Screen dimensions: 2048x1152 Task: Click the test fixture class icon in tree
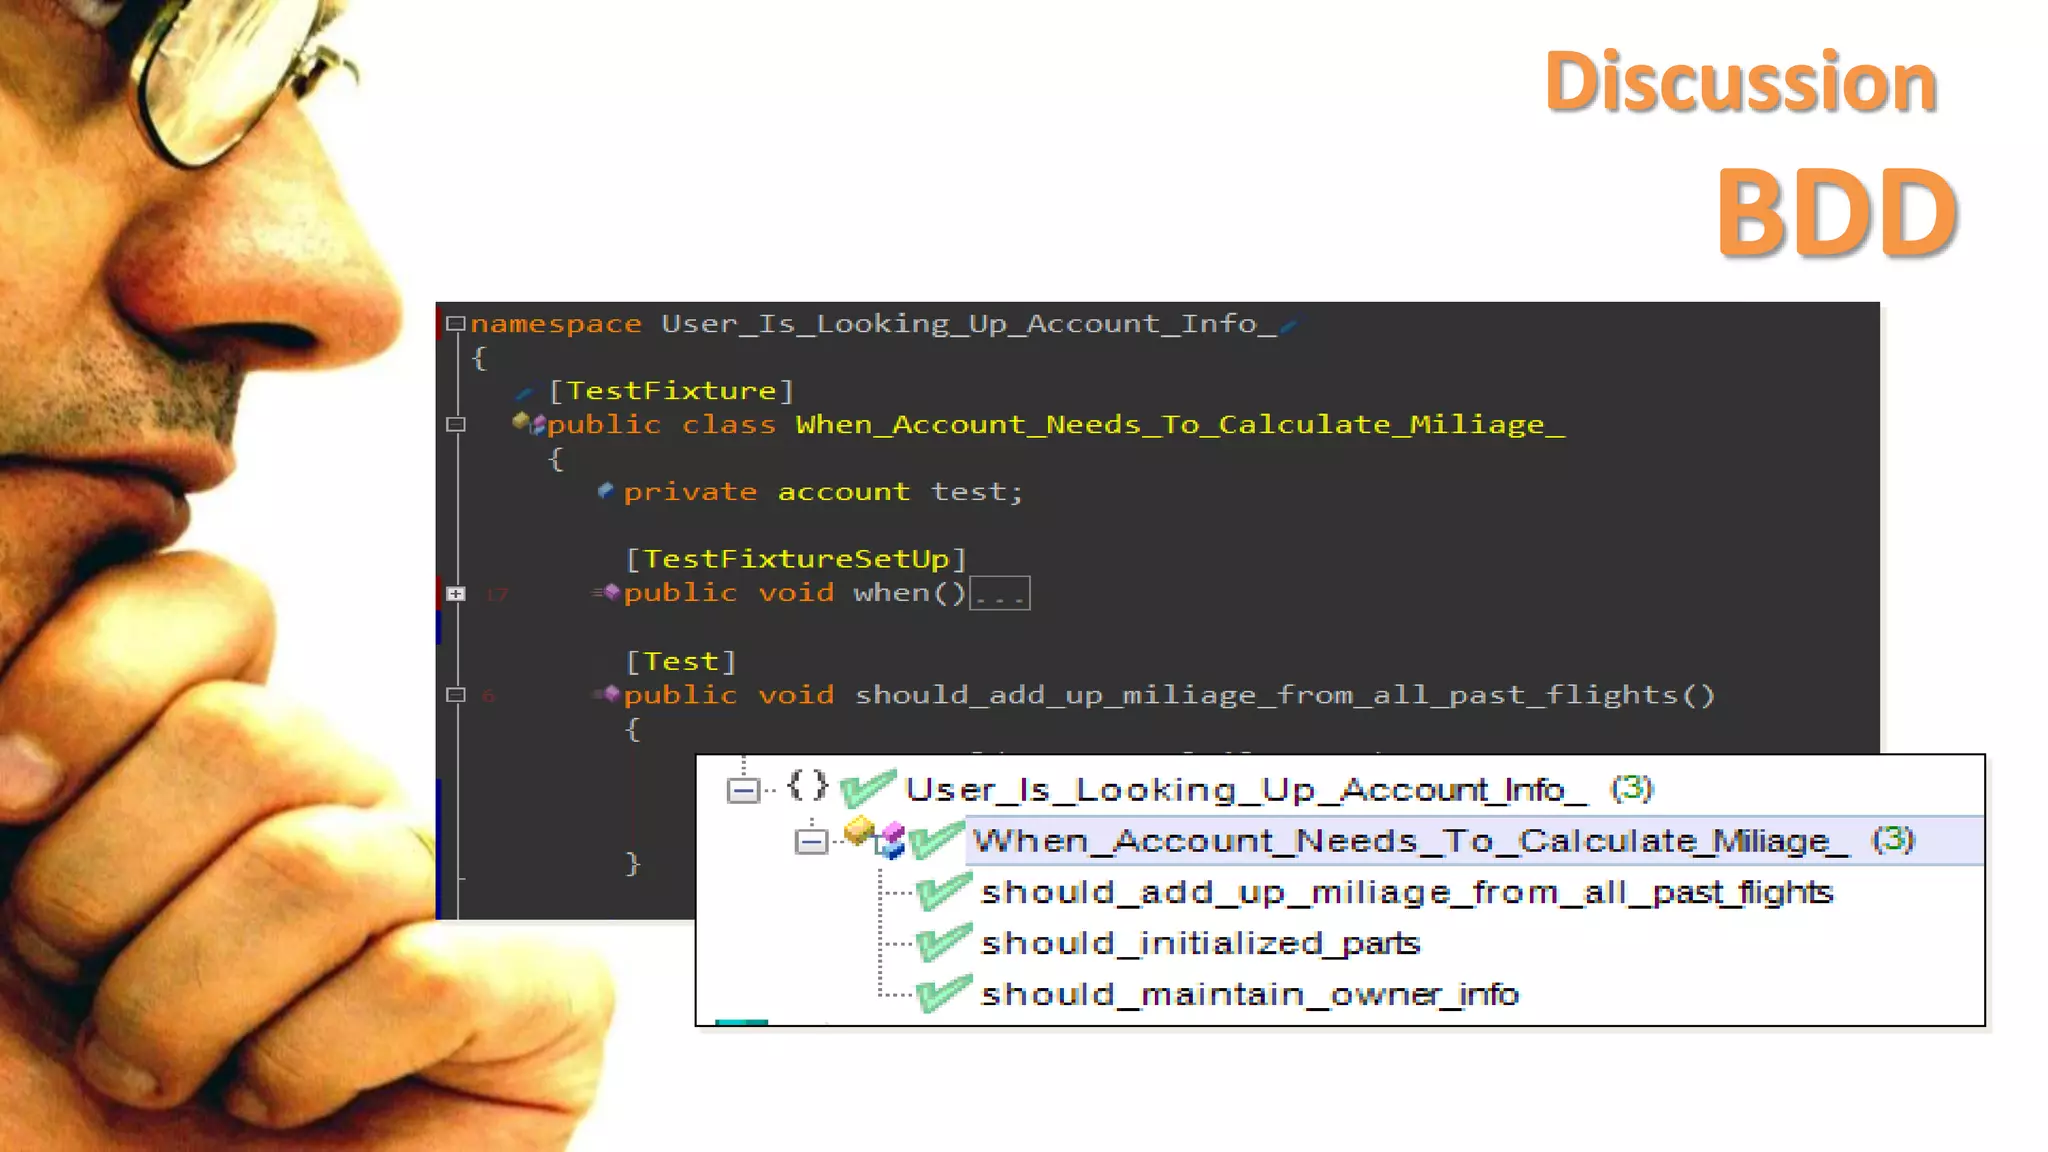coord(876,838)
